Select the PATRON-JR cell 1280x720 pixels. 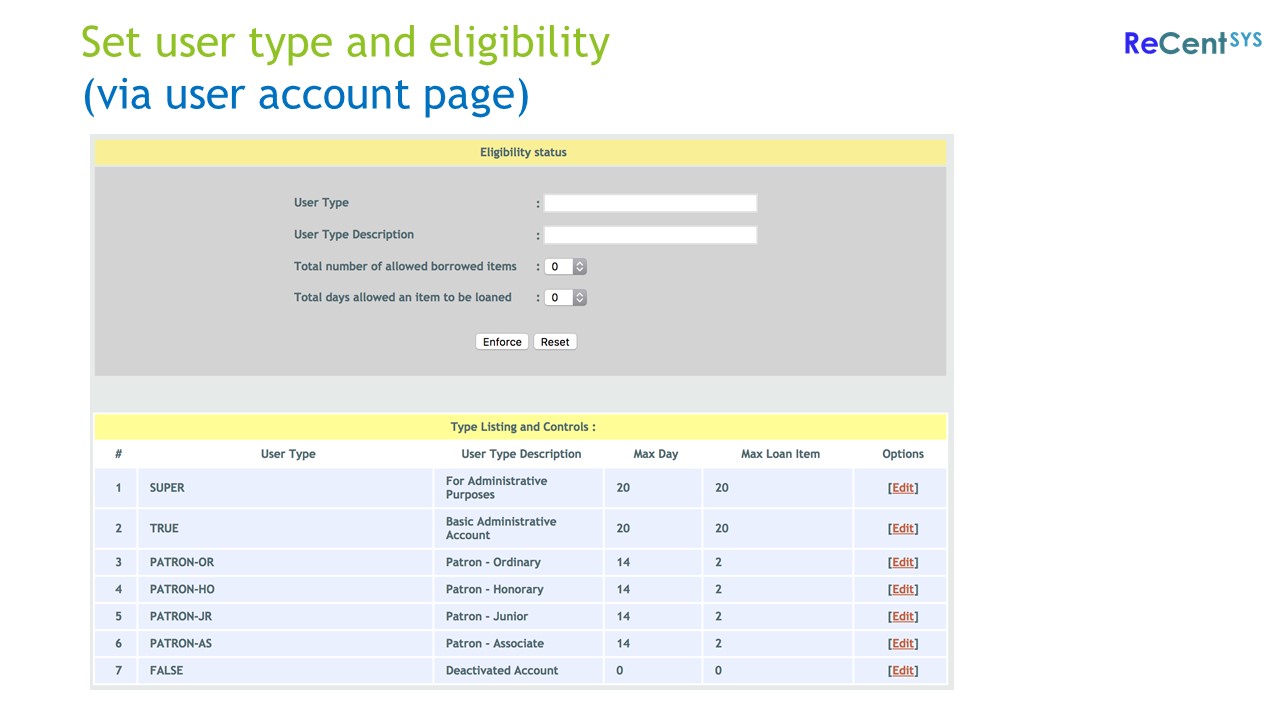(287, 617)
